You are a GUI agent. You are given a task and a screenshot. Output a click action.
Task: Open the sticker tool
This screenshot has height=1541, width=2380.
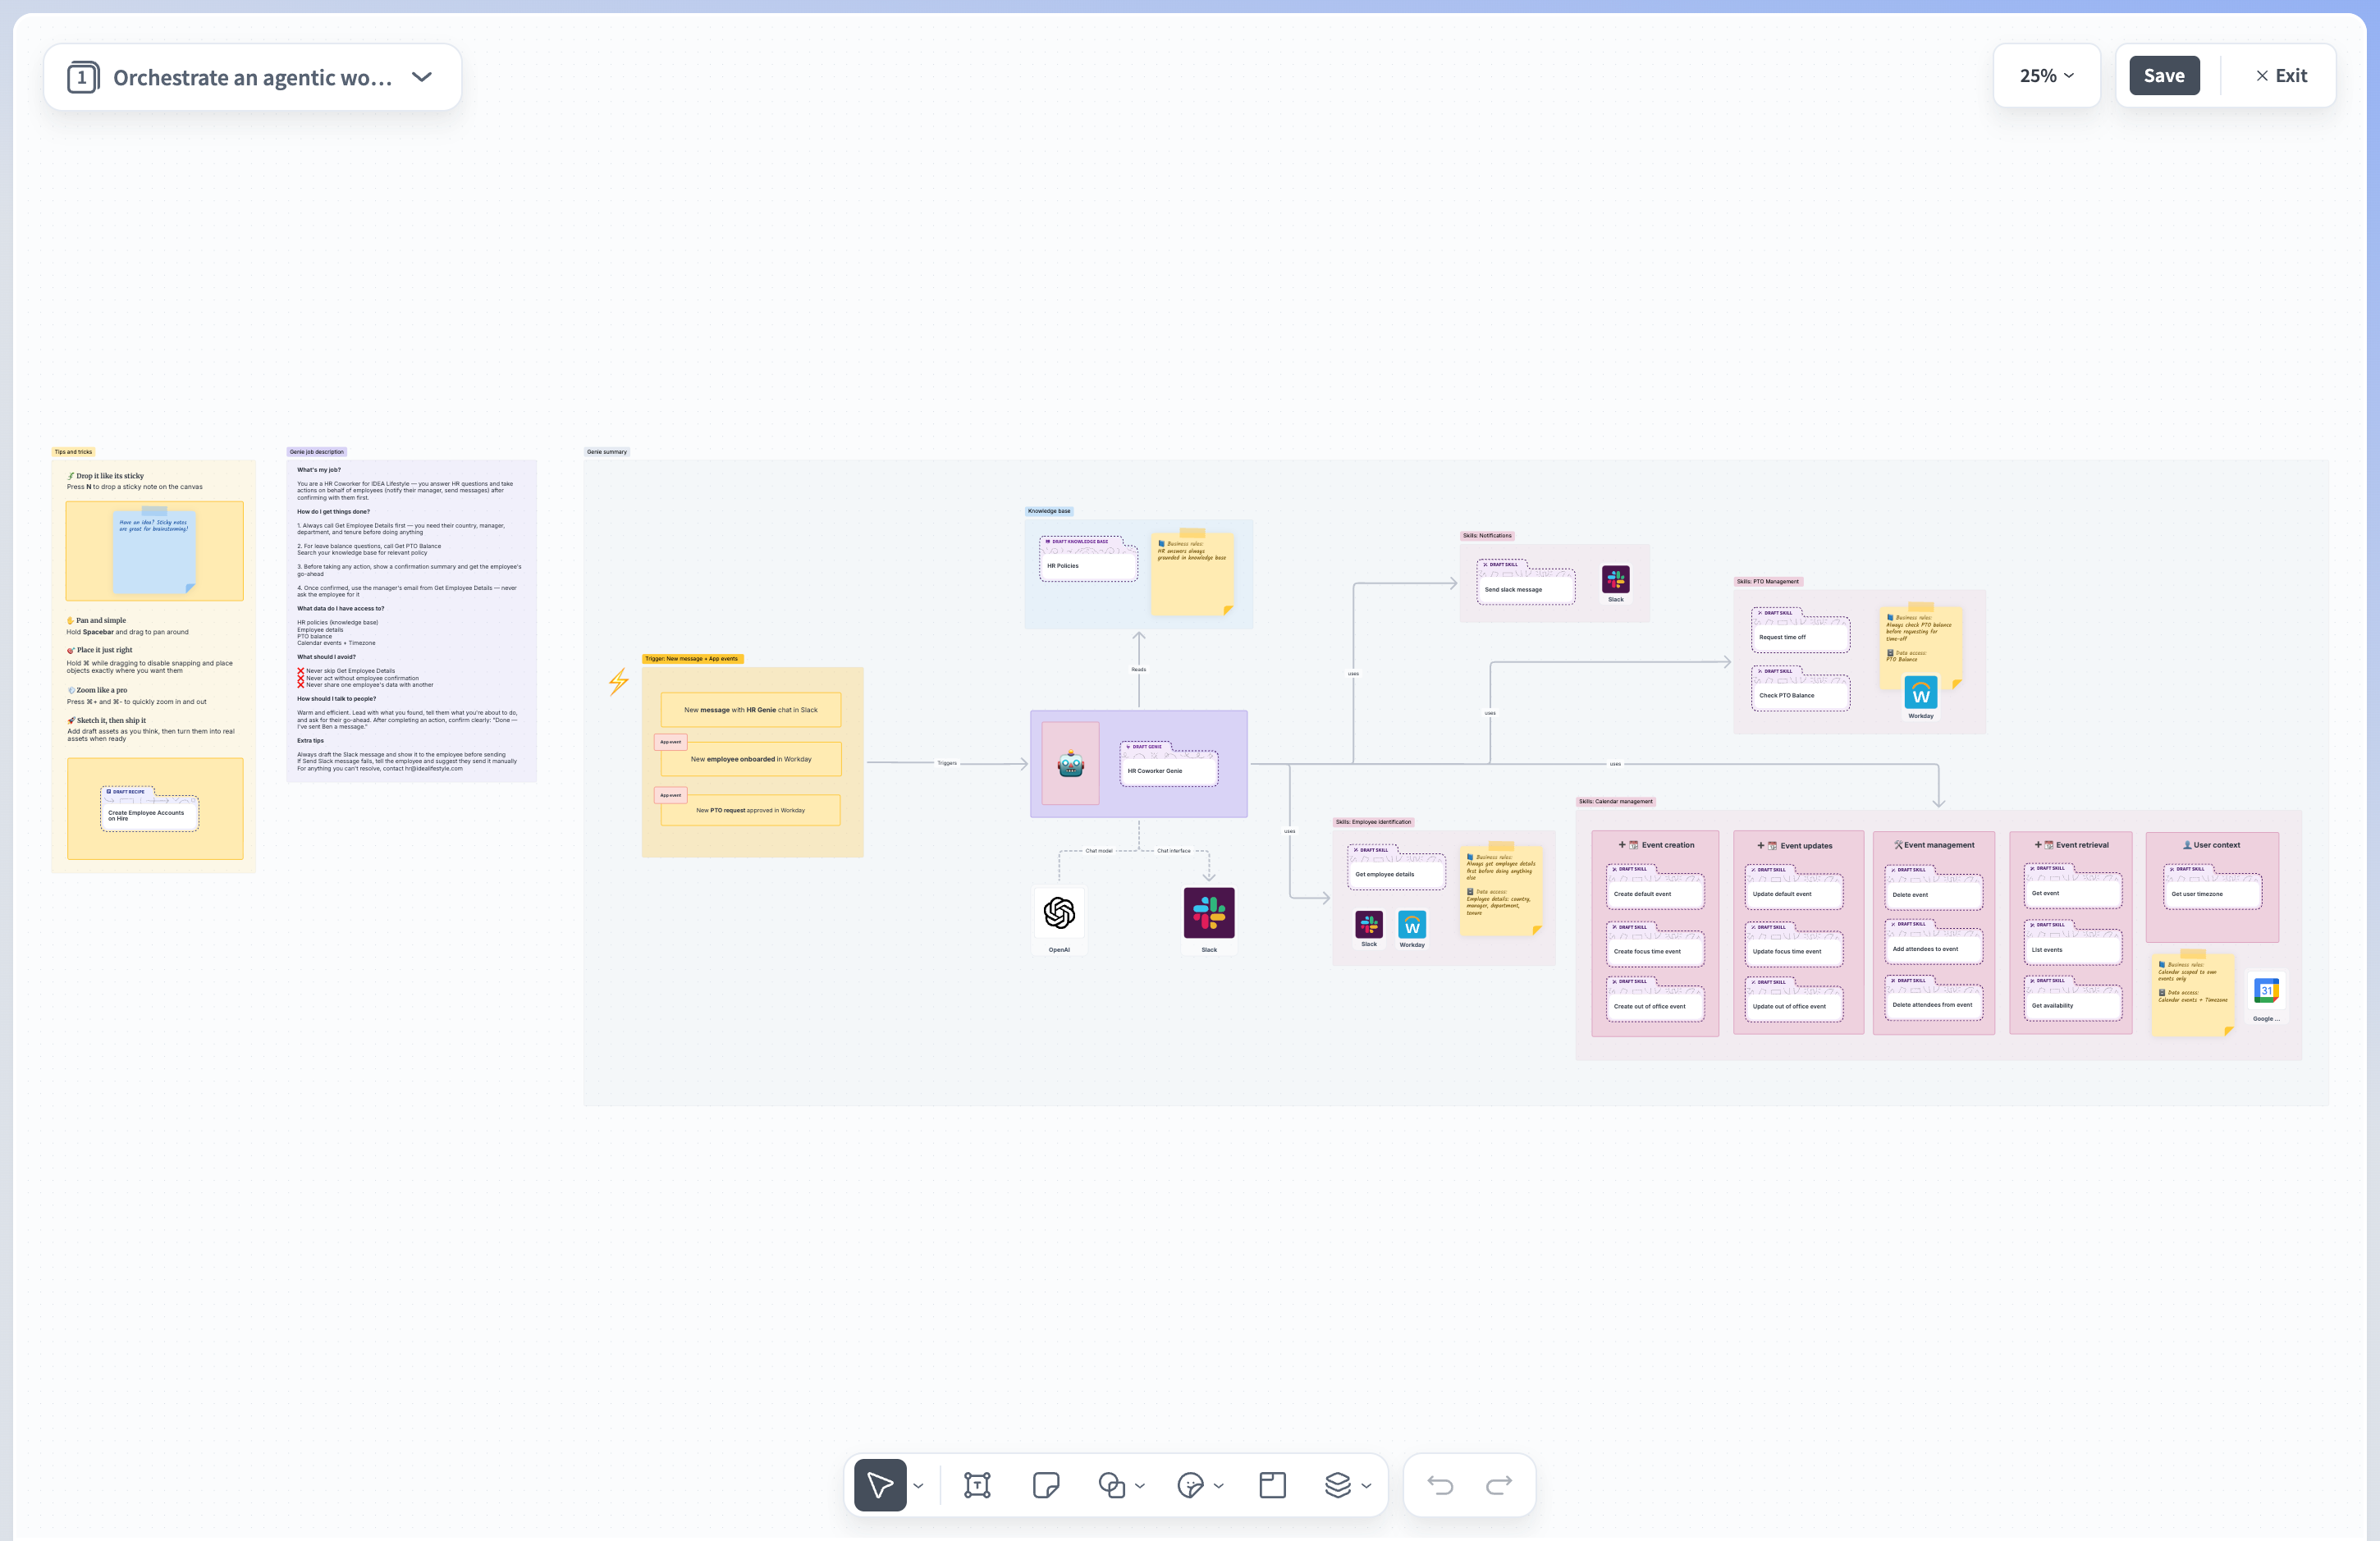tap(1190, 1485)
